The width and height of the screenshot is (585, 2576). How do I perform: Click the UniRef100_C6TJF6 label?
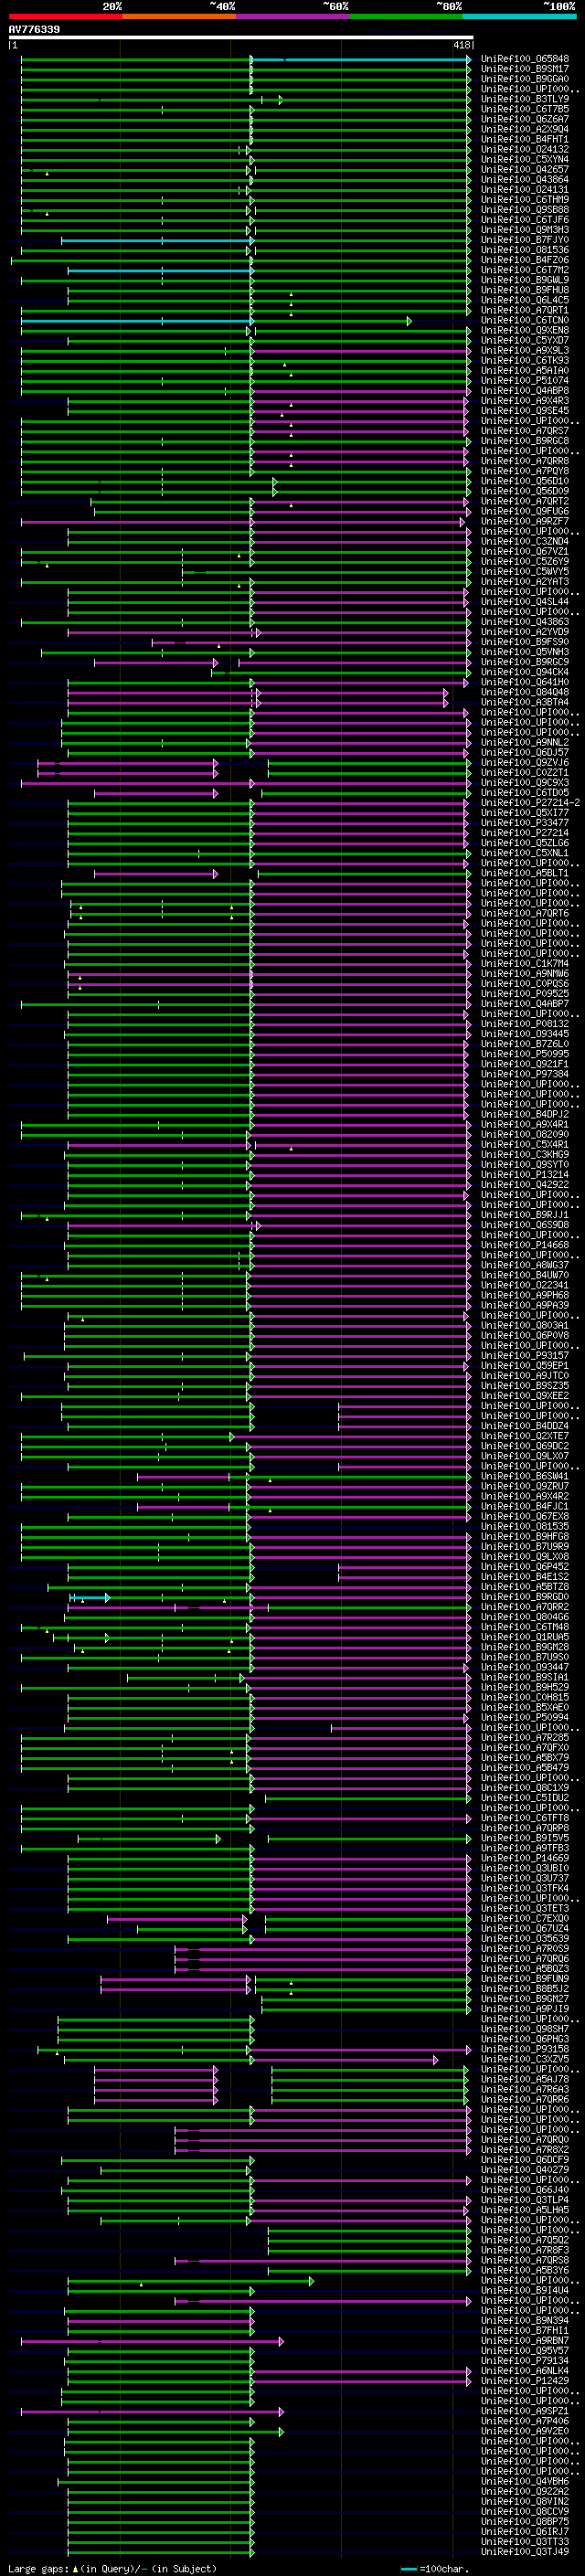pyautogui.click(x=525, y=220)
